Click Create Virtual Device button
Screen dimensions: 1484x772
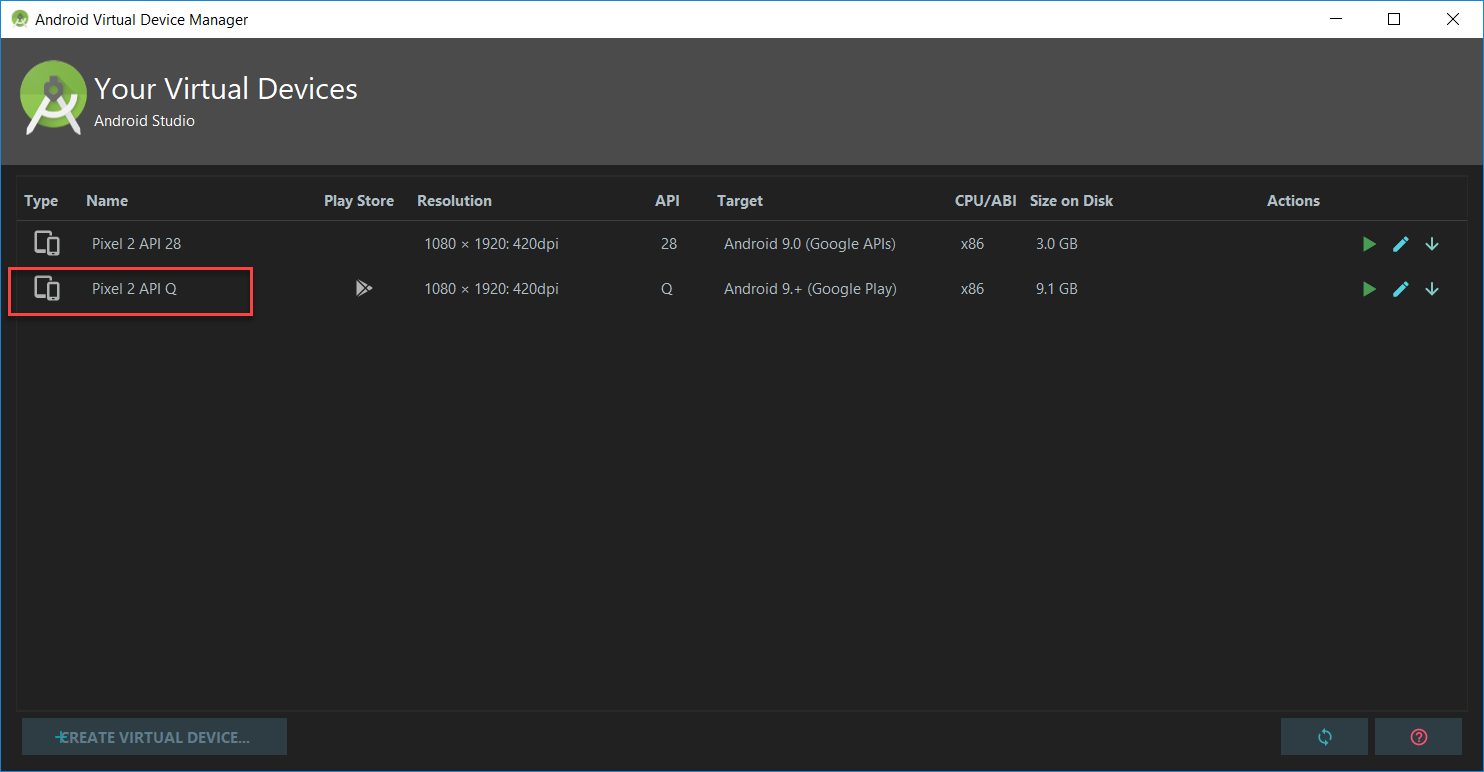154,737
